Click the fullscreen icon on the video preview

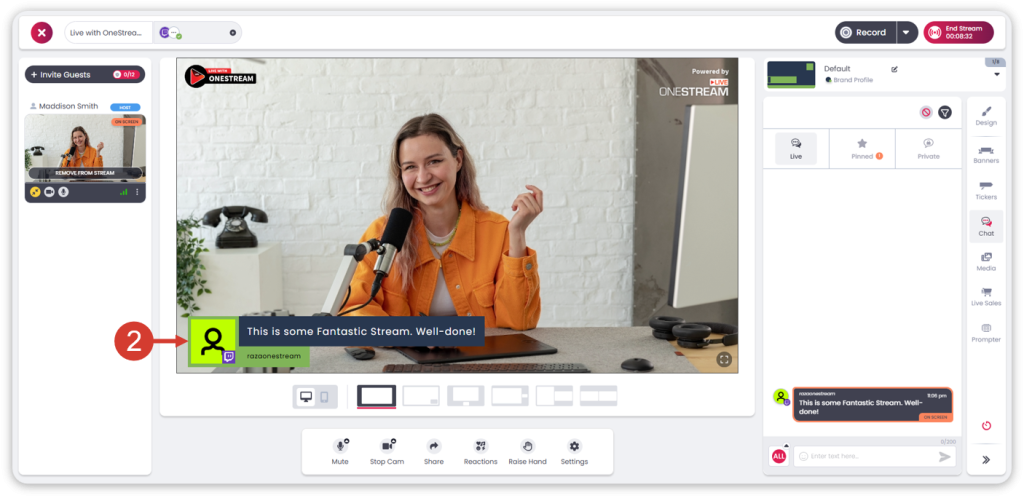pyautogui.click(x=724, y=359)
